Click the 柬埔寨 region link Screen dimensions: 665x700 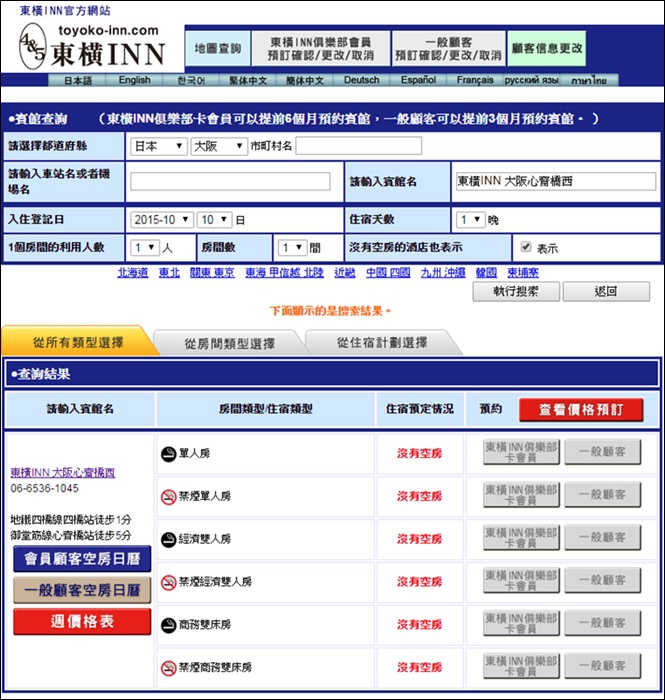(x=523, y=272)
